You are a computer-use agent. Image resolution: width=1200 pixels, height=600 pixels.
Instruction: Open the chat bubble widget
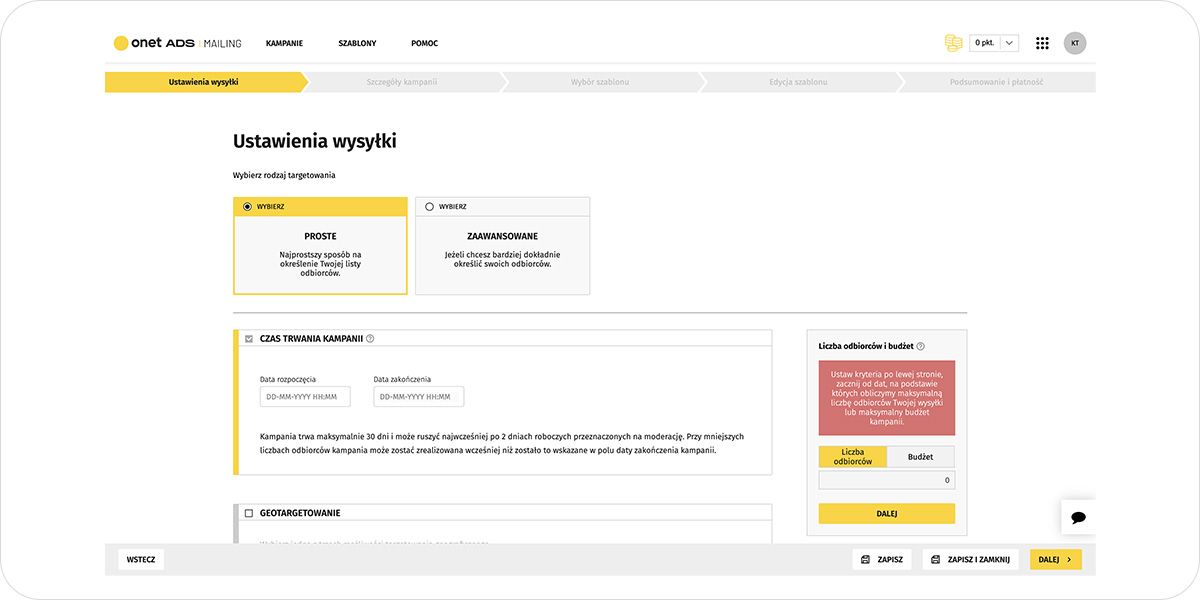(1078, 517)
